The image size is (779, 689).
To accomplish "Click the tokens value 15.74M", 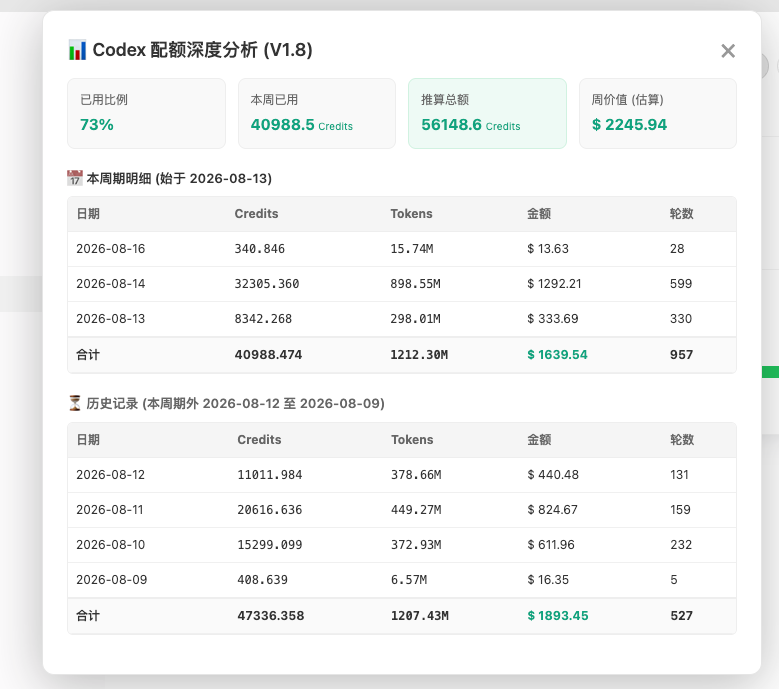I will tap(412, 248).
